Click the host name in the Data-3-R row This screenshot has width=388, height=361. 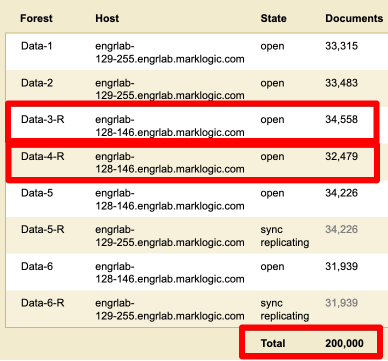(170, 126)
